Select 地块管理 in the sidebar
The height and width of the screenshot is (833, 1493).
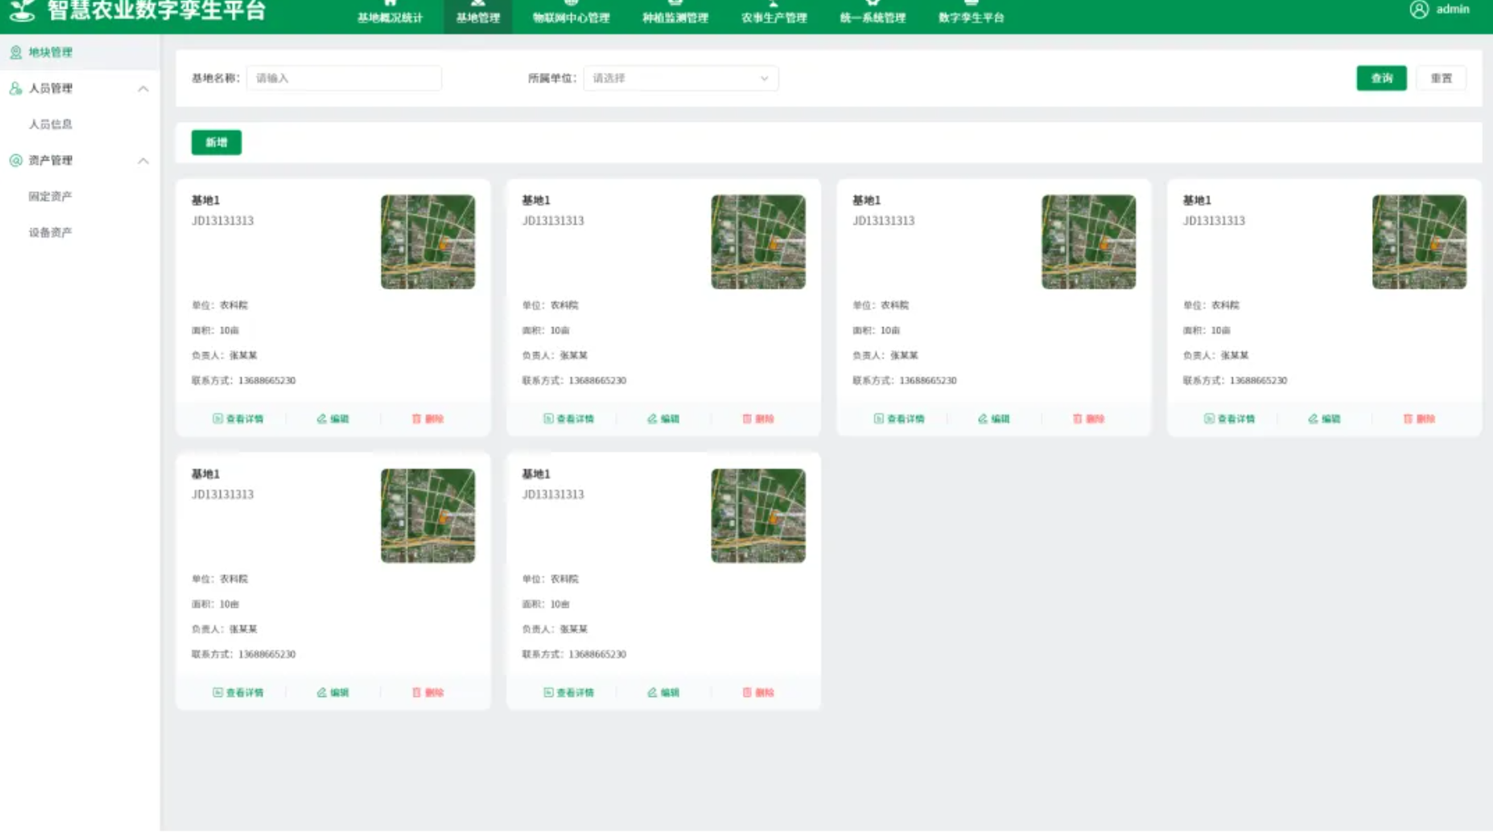coord(79,52)
